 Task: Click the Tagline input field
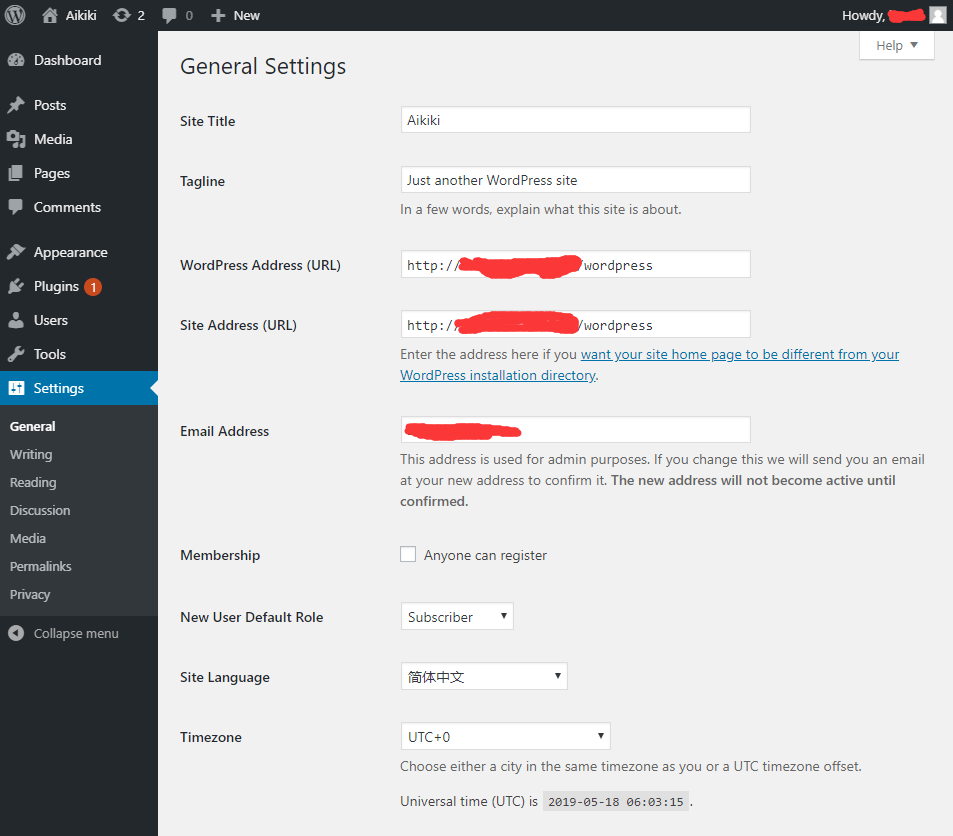tap(575, 180)
